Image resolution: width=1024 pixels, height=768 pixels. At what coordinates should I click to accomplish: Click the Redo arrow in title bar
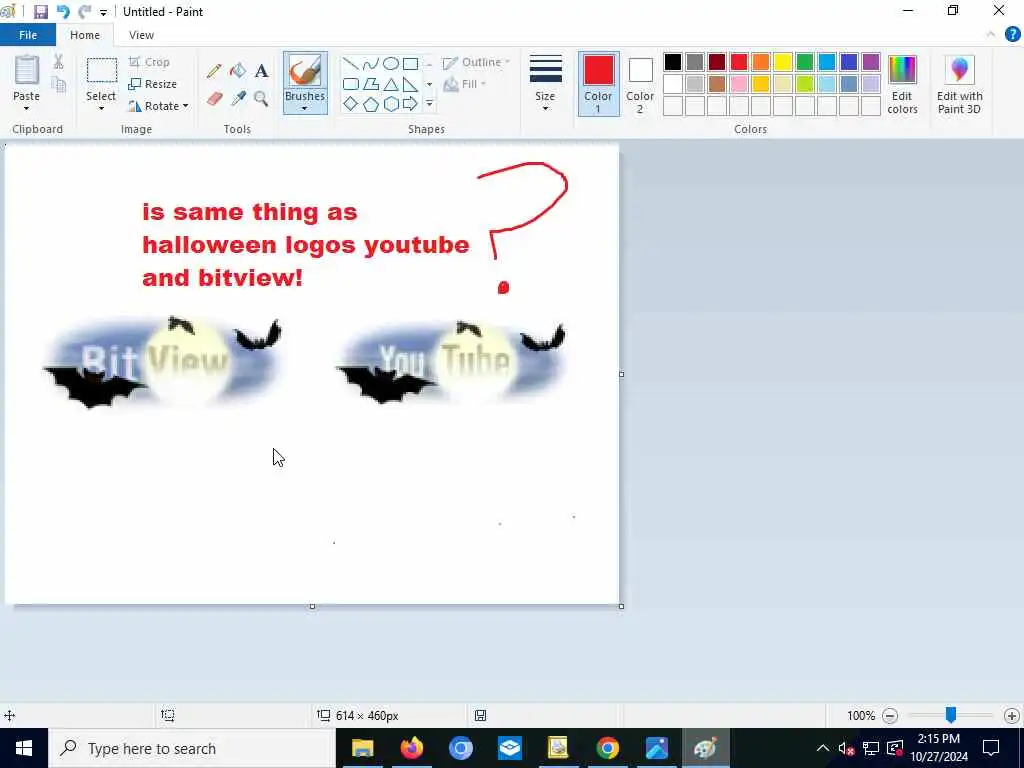point(84,12)
